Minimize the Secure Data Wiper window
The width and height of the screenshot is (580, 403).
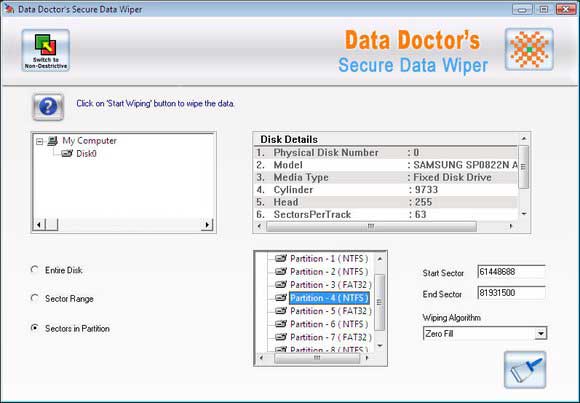(x=522, y=9)
